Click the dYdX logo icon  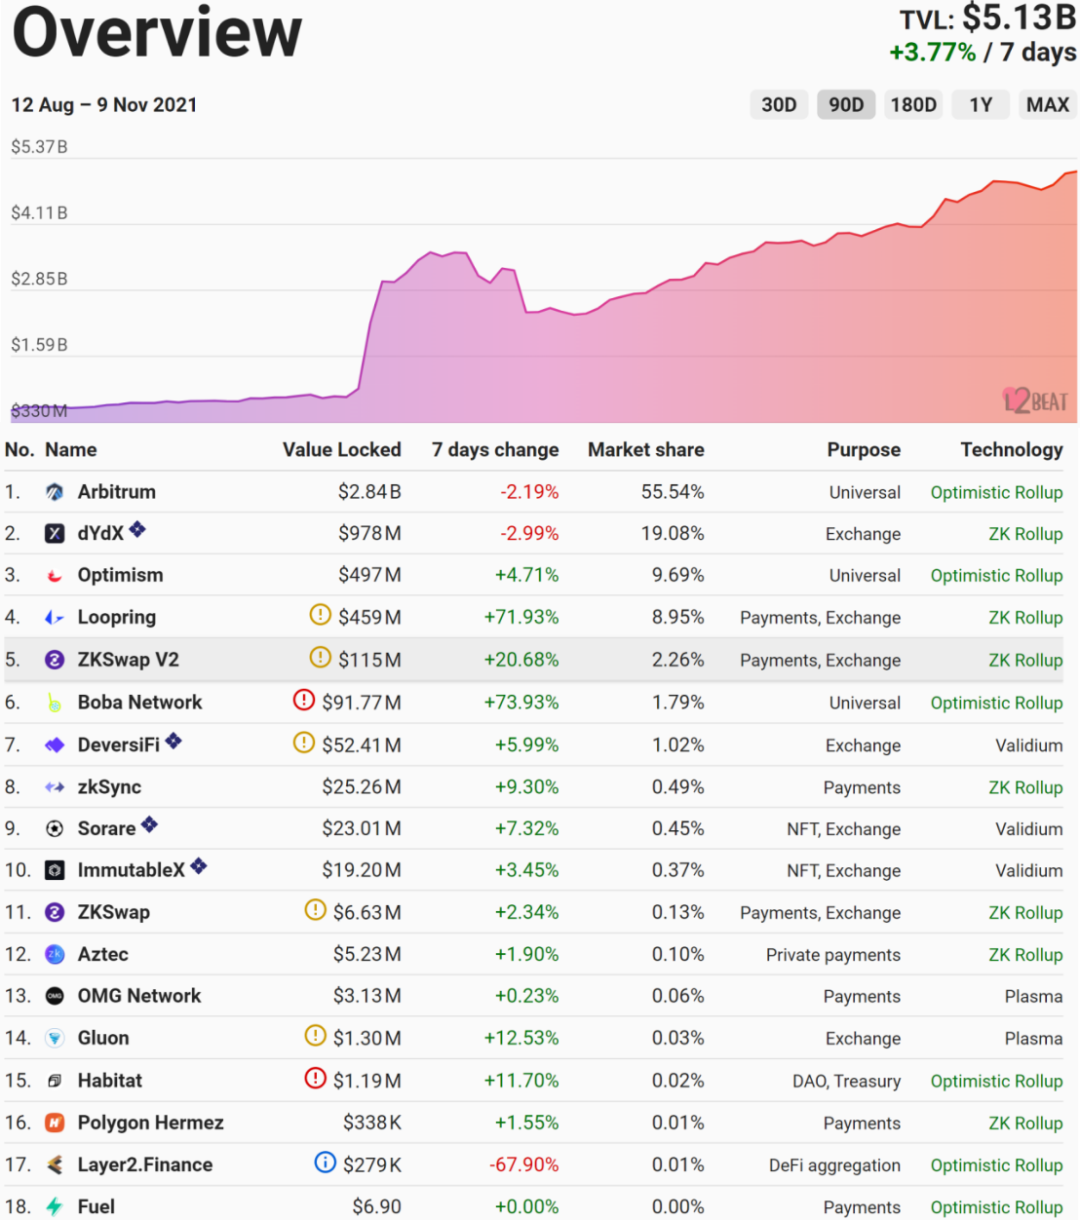(x=55, y=534)
